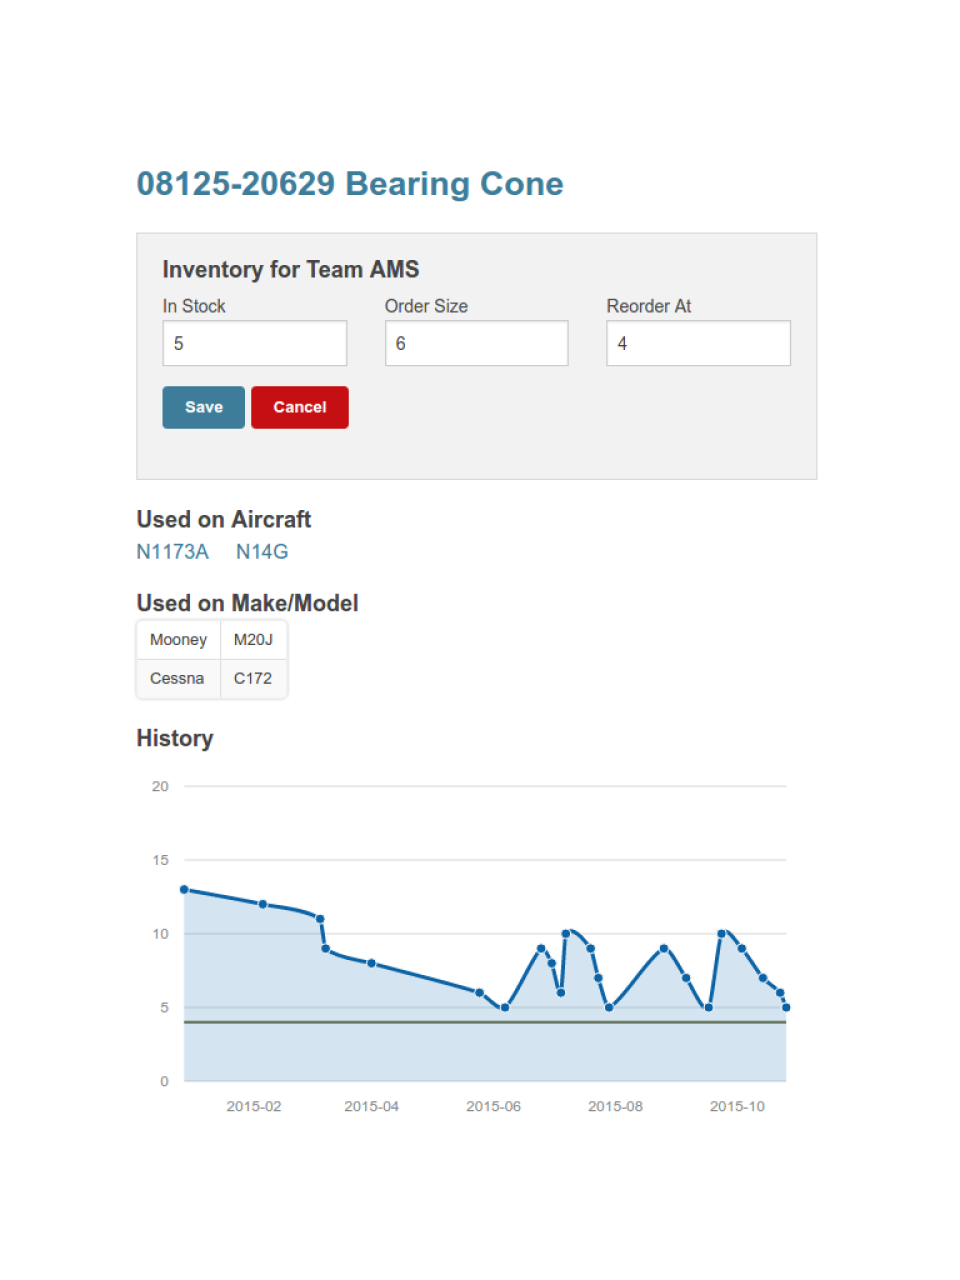Focus the In Stock input field
This screenshot has height=1280, width=960.
click(254, 343)
